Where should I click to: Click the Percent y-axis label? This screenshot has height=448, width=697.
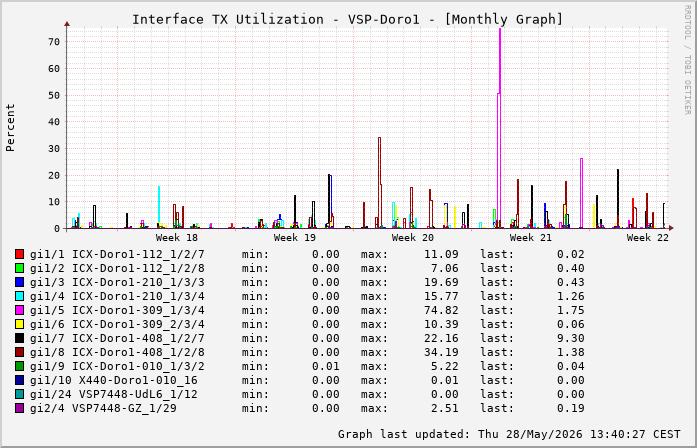(x=10, y=128)
